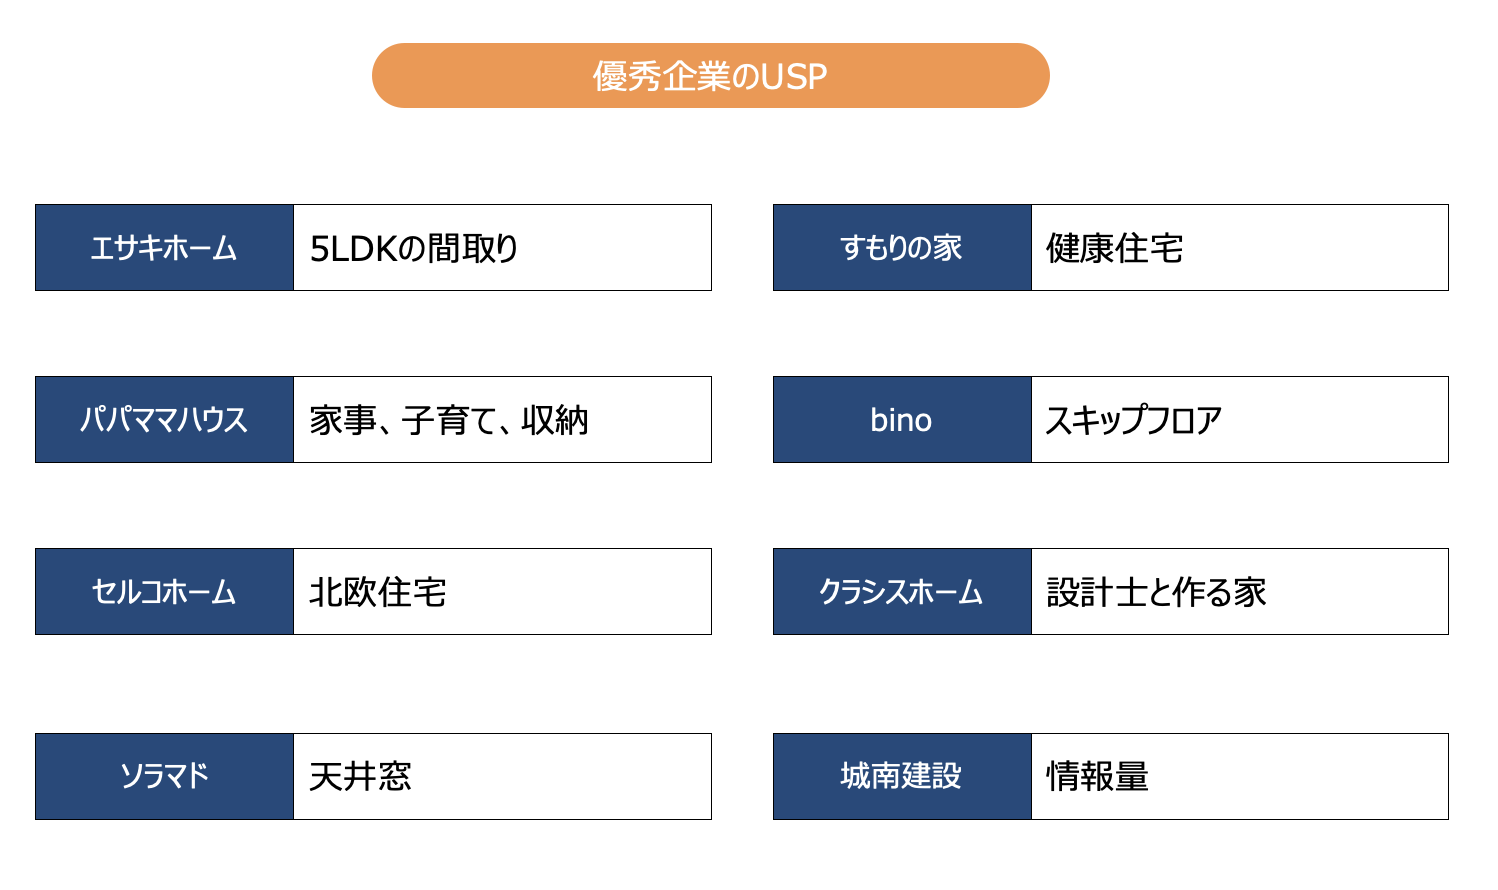Select the クラシスホーム label box
This screenshot has width=1498, height=890.
[902, 592]
